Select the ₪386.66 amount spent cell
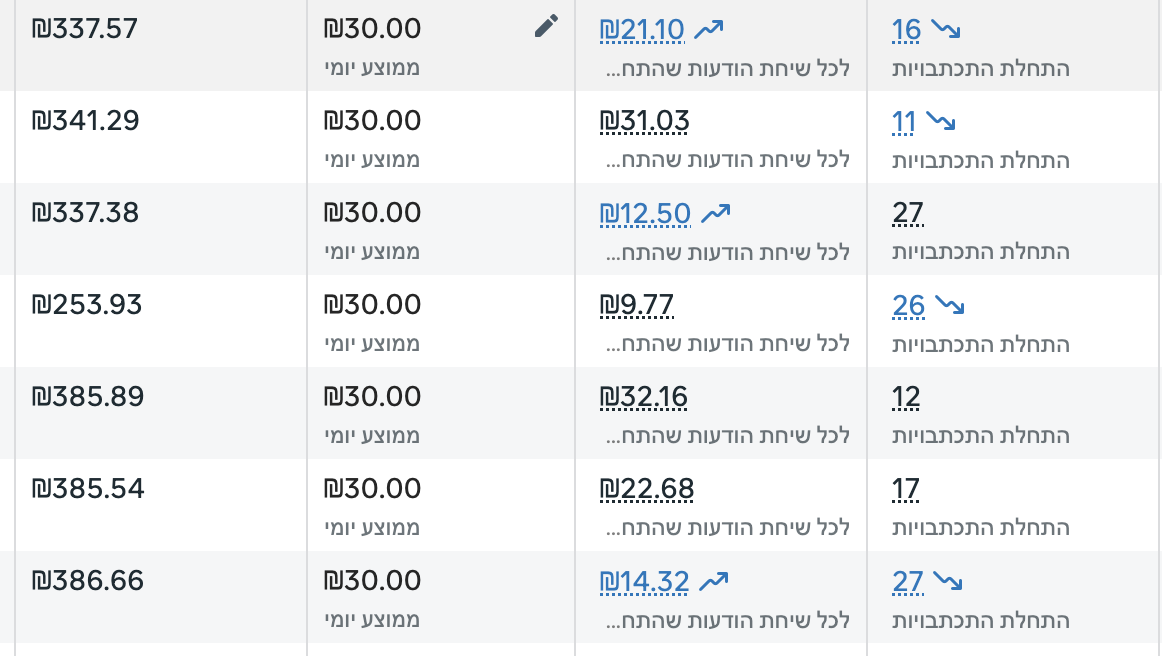This screenshot has height=656, width=1162. (x=88, y=581)
